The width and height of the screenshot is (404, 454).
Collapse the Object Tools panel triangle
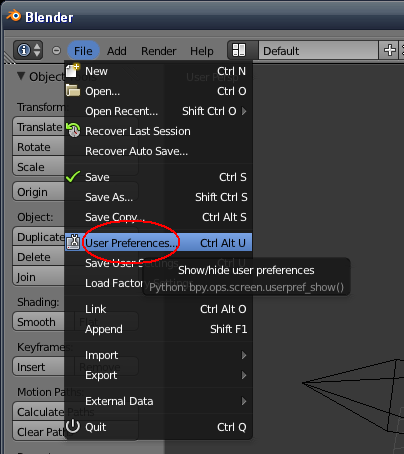[21, 76]
